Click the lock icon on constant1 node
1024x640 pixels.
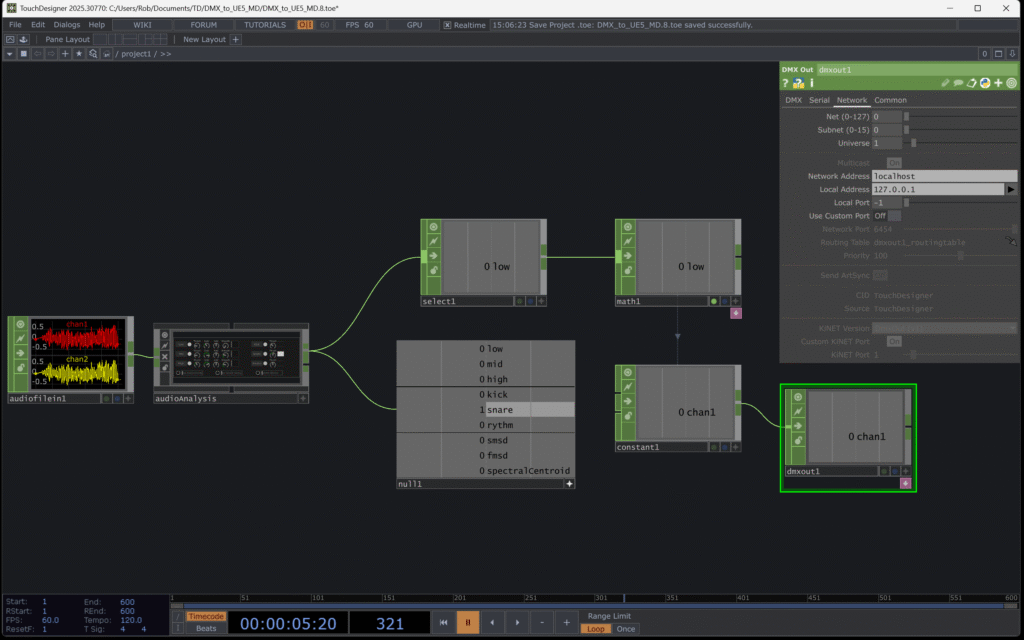pos(628,415)
